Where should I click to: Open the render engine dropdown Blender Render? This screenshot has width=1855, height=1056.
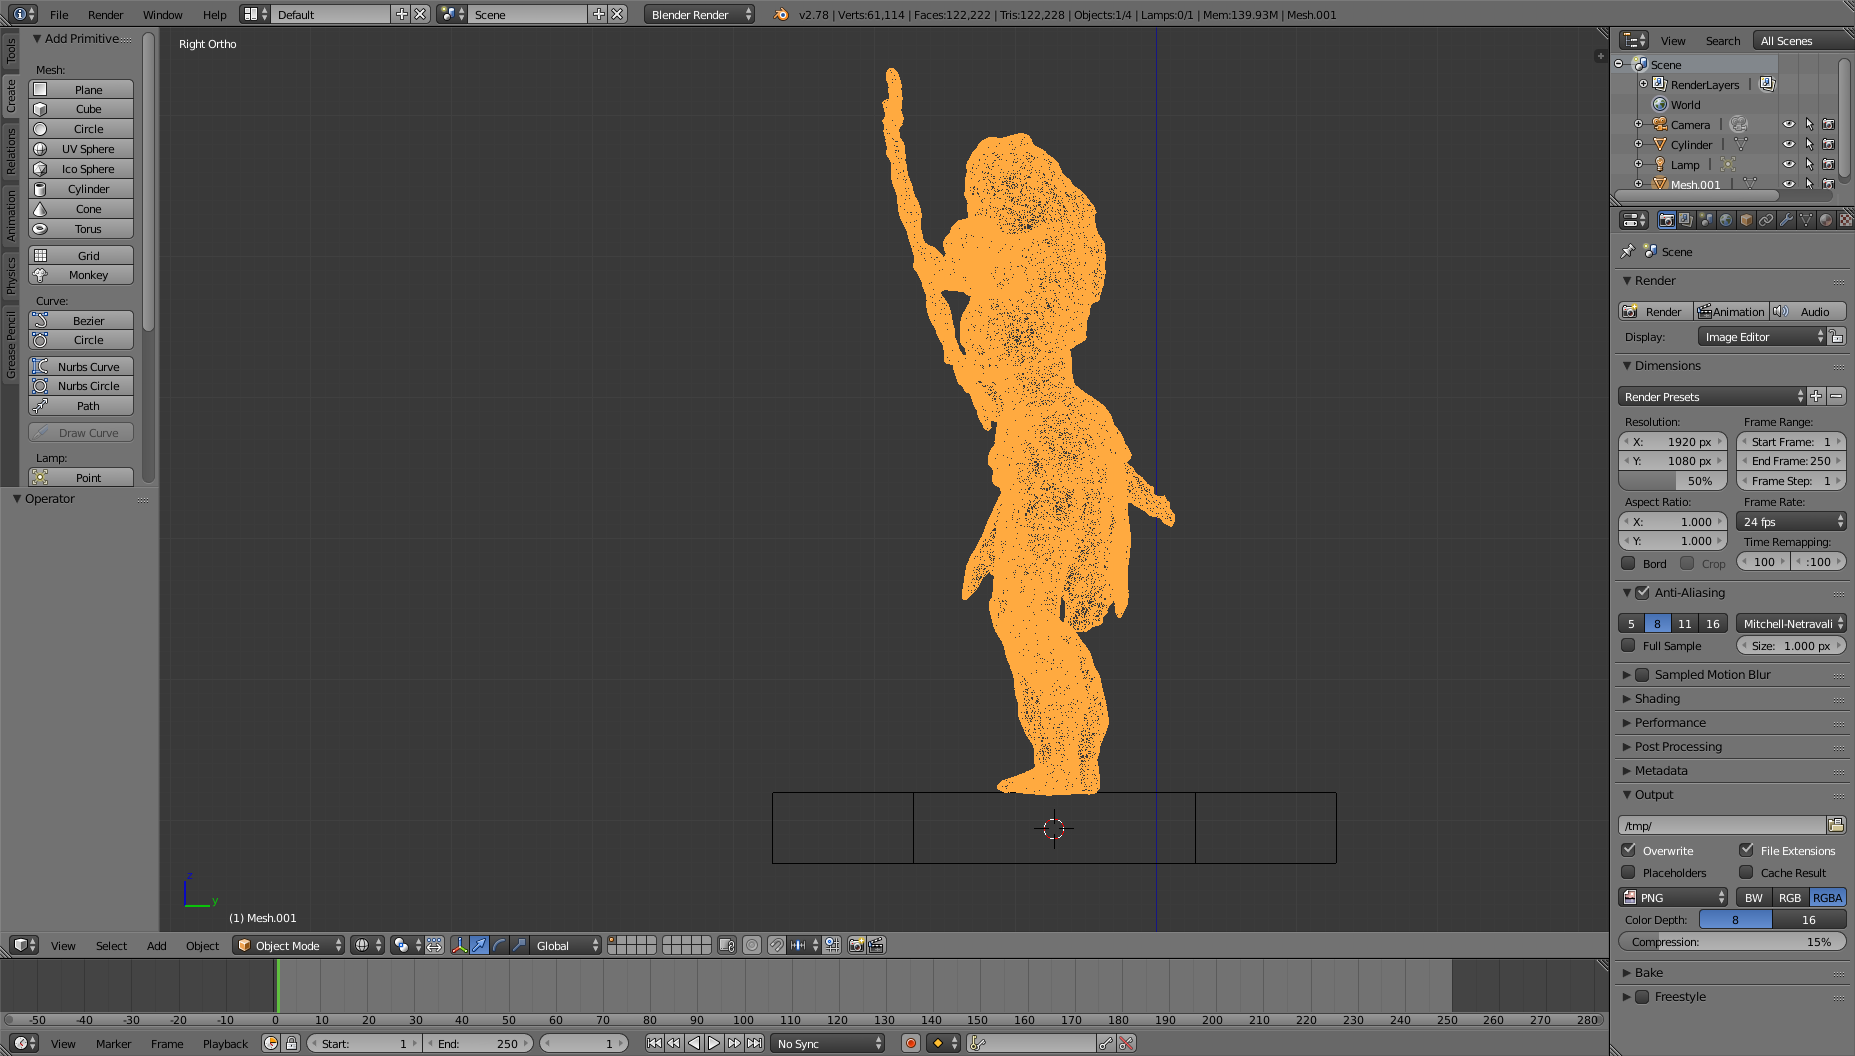point(700,14)
